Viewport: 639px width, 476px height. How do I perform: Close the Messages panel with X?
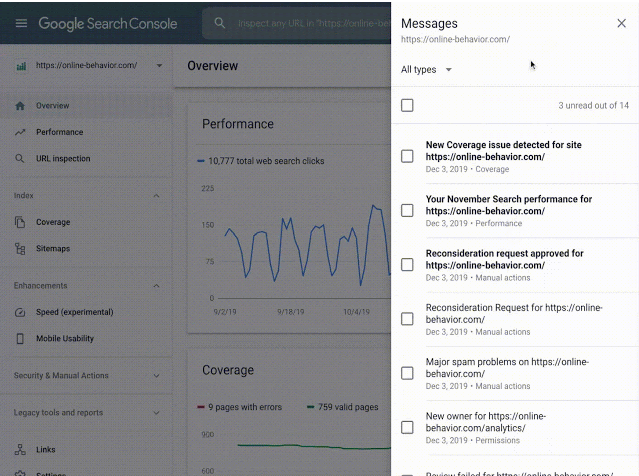[x=621, y=23]
